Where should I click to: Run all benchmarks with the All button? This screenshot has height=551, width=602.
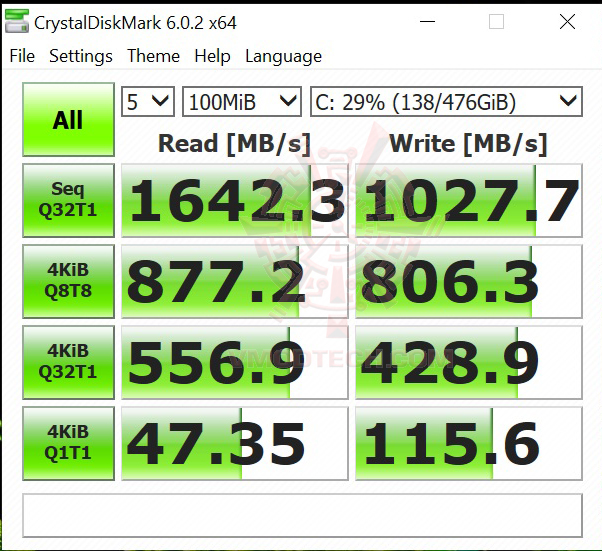point(68,119)
